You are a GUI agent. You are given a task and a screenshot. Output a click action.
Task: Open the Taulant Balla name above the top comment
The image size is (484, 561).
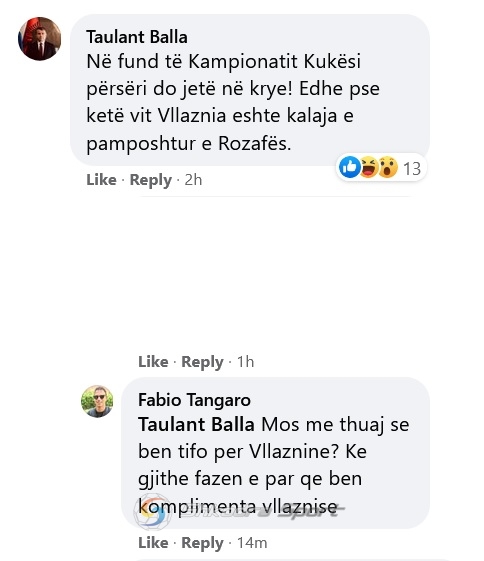click(x=137, y=37)
